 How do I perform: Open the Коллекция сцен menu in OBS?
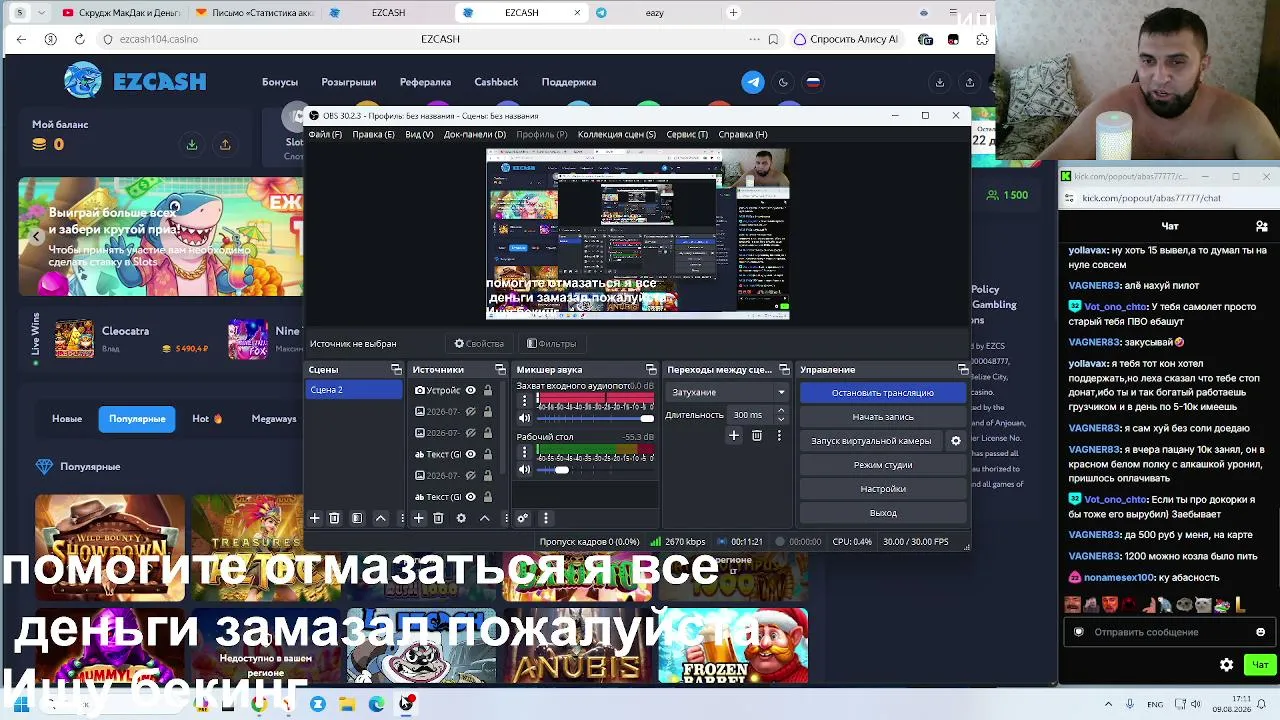coord(617,134)
